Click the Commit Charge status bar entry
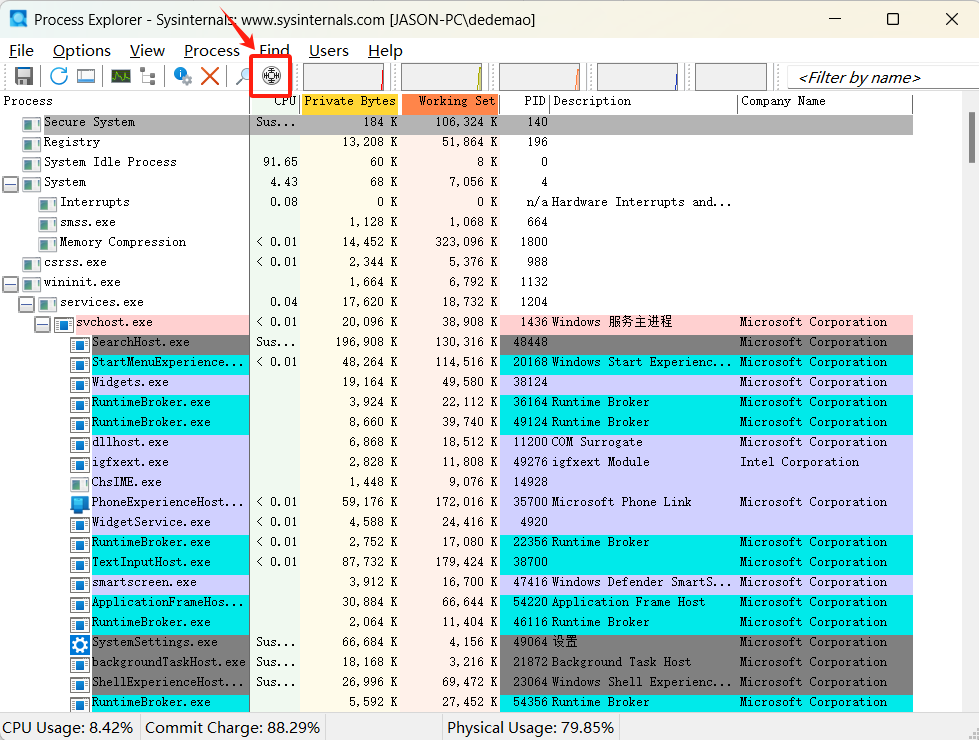 click(x=232, y=728)
